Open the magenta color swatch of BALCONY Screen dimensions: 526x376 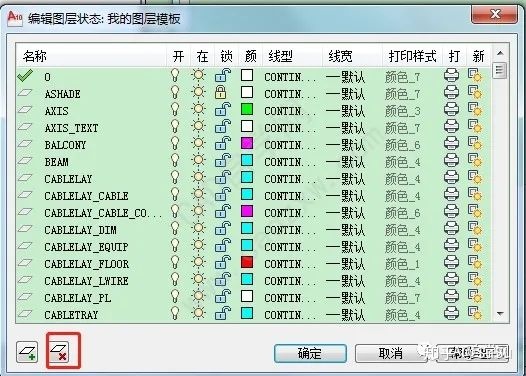click(247, 143)
